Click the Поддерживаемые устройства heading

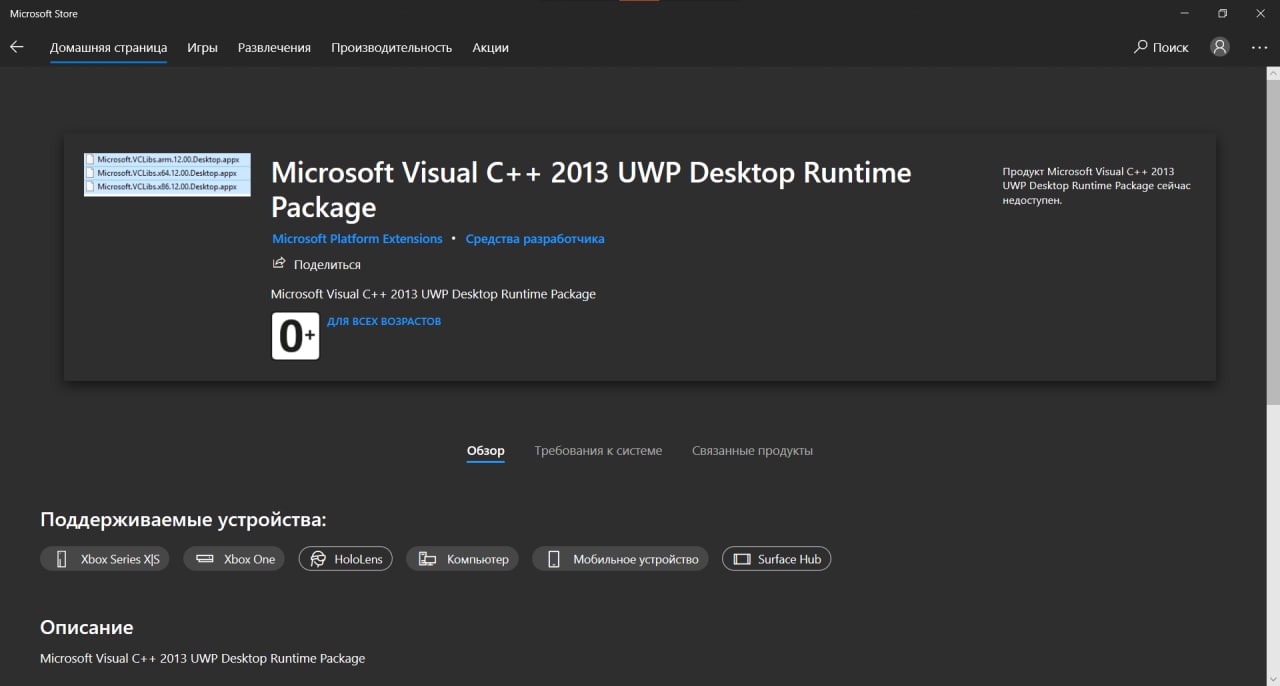coord(183,520)
